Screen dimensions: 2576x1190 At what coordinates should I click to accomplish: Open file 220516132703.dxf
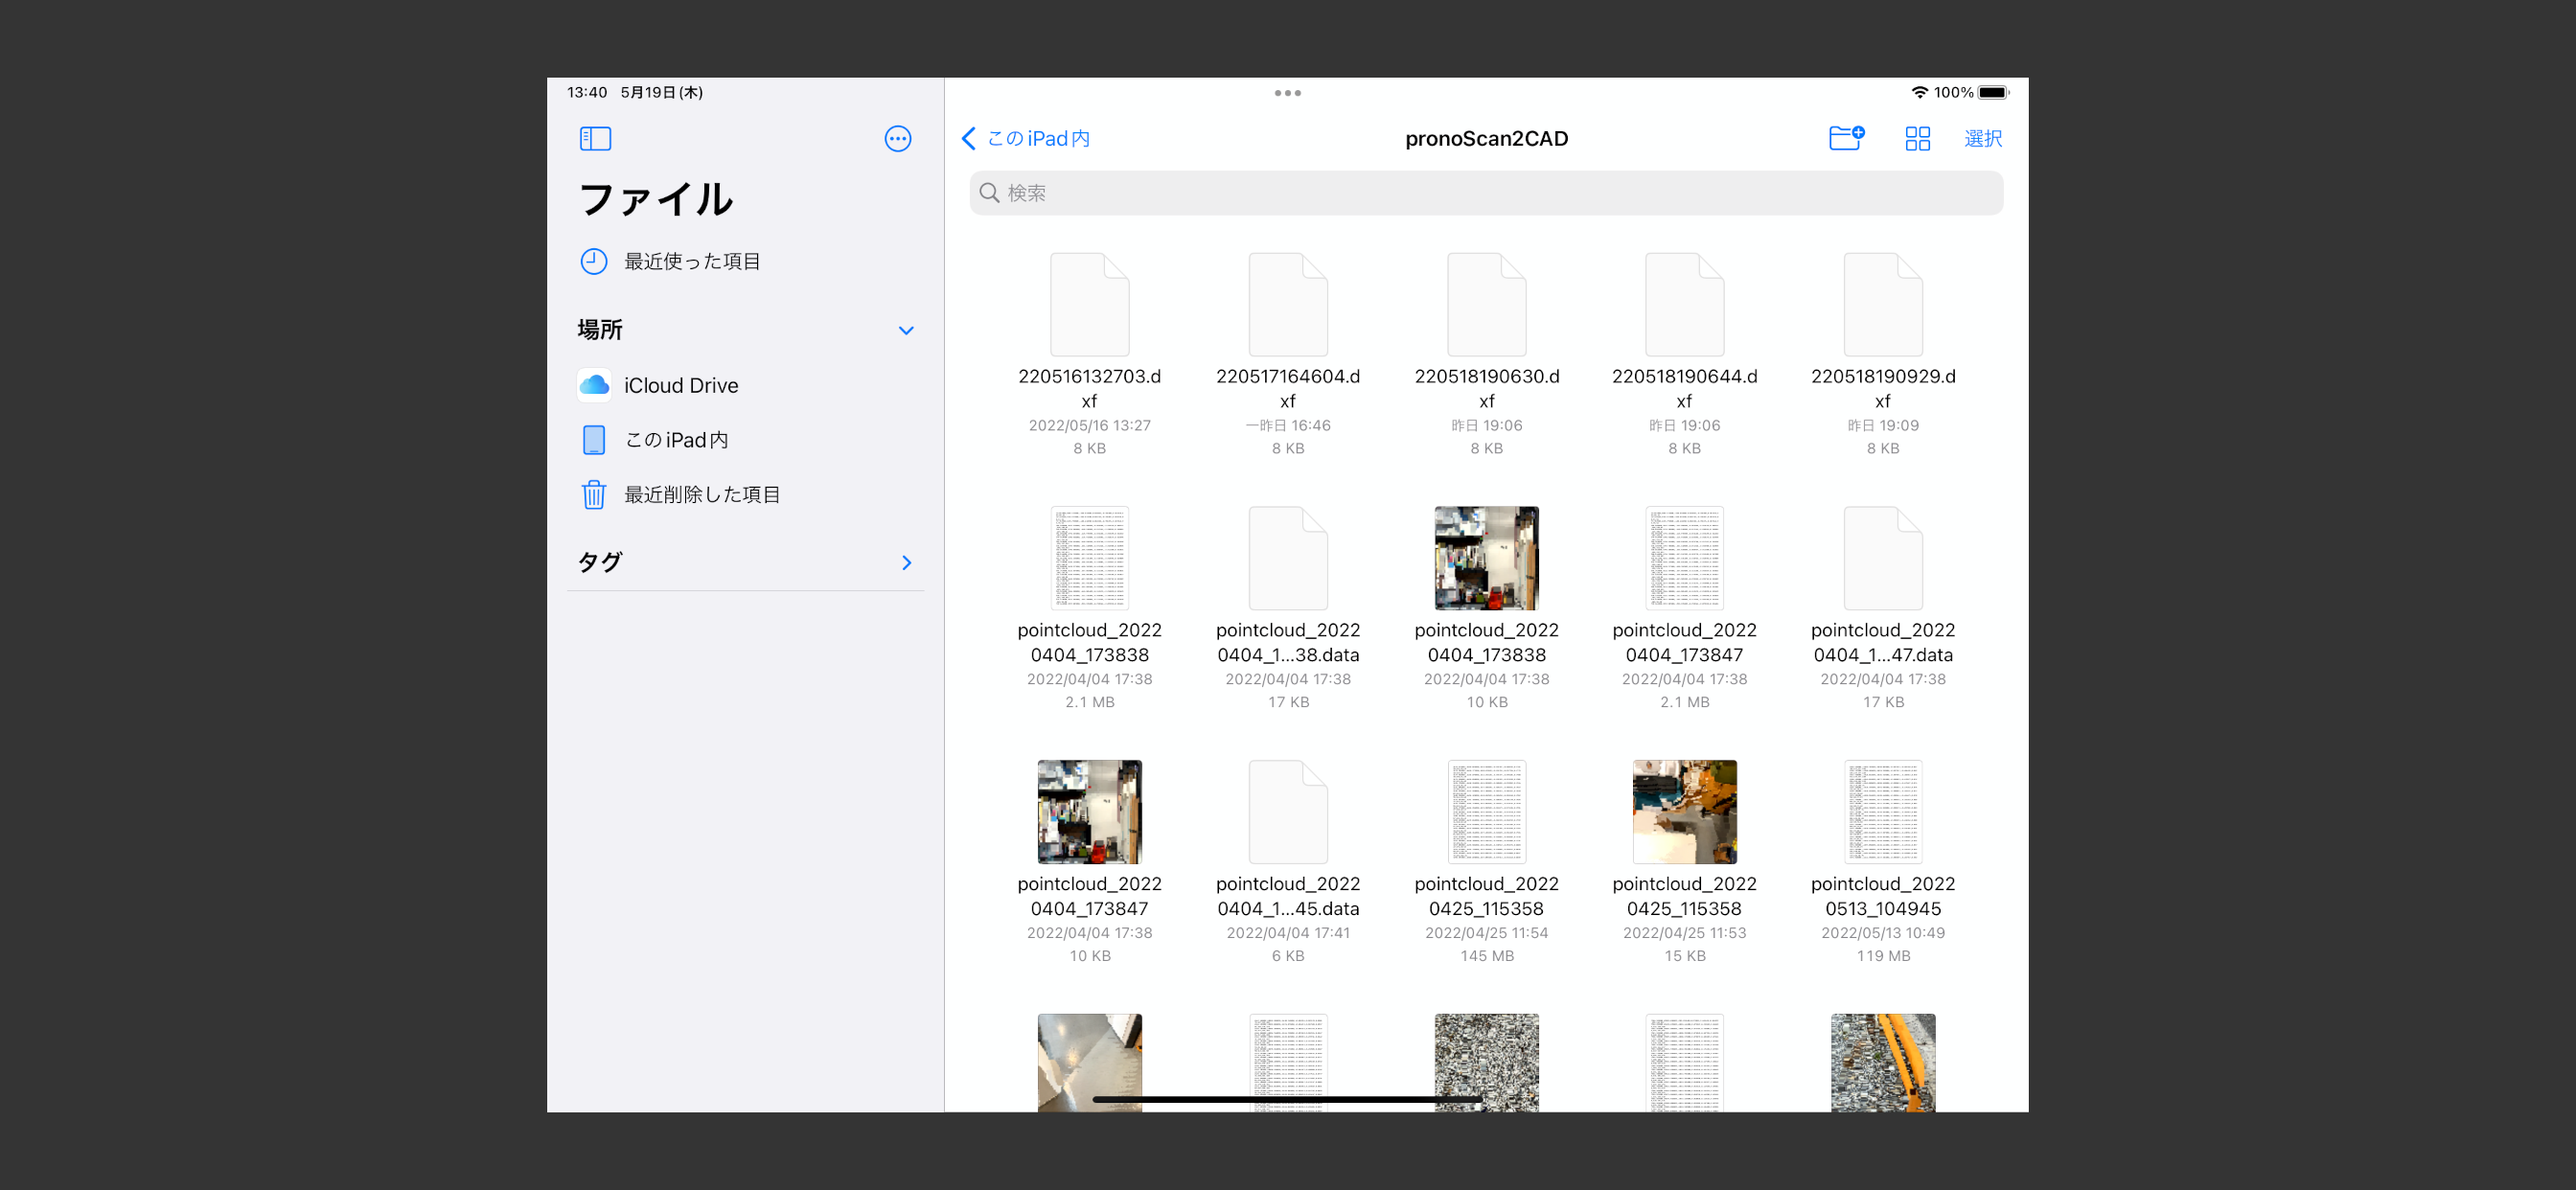[x=1089, y=355]
